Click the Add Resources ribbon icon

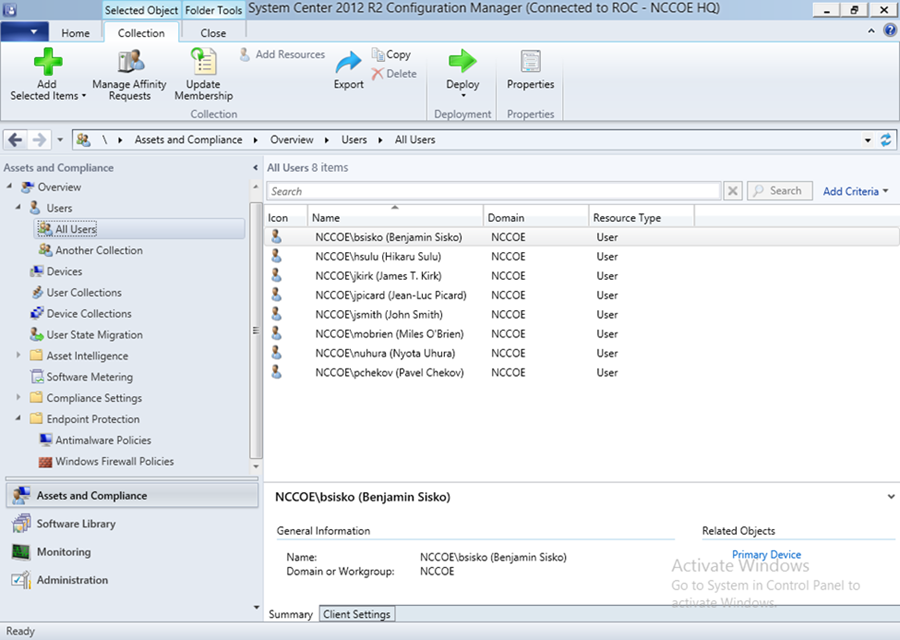[x=245, y=55]
